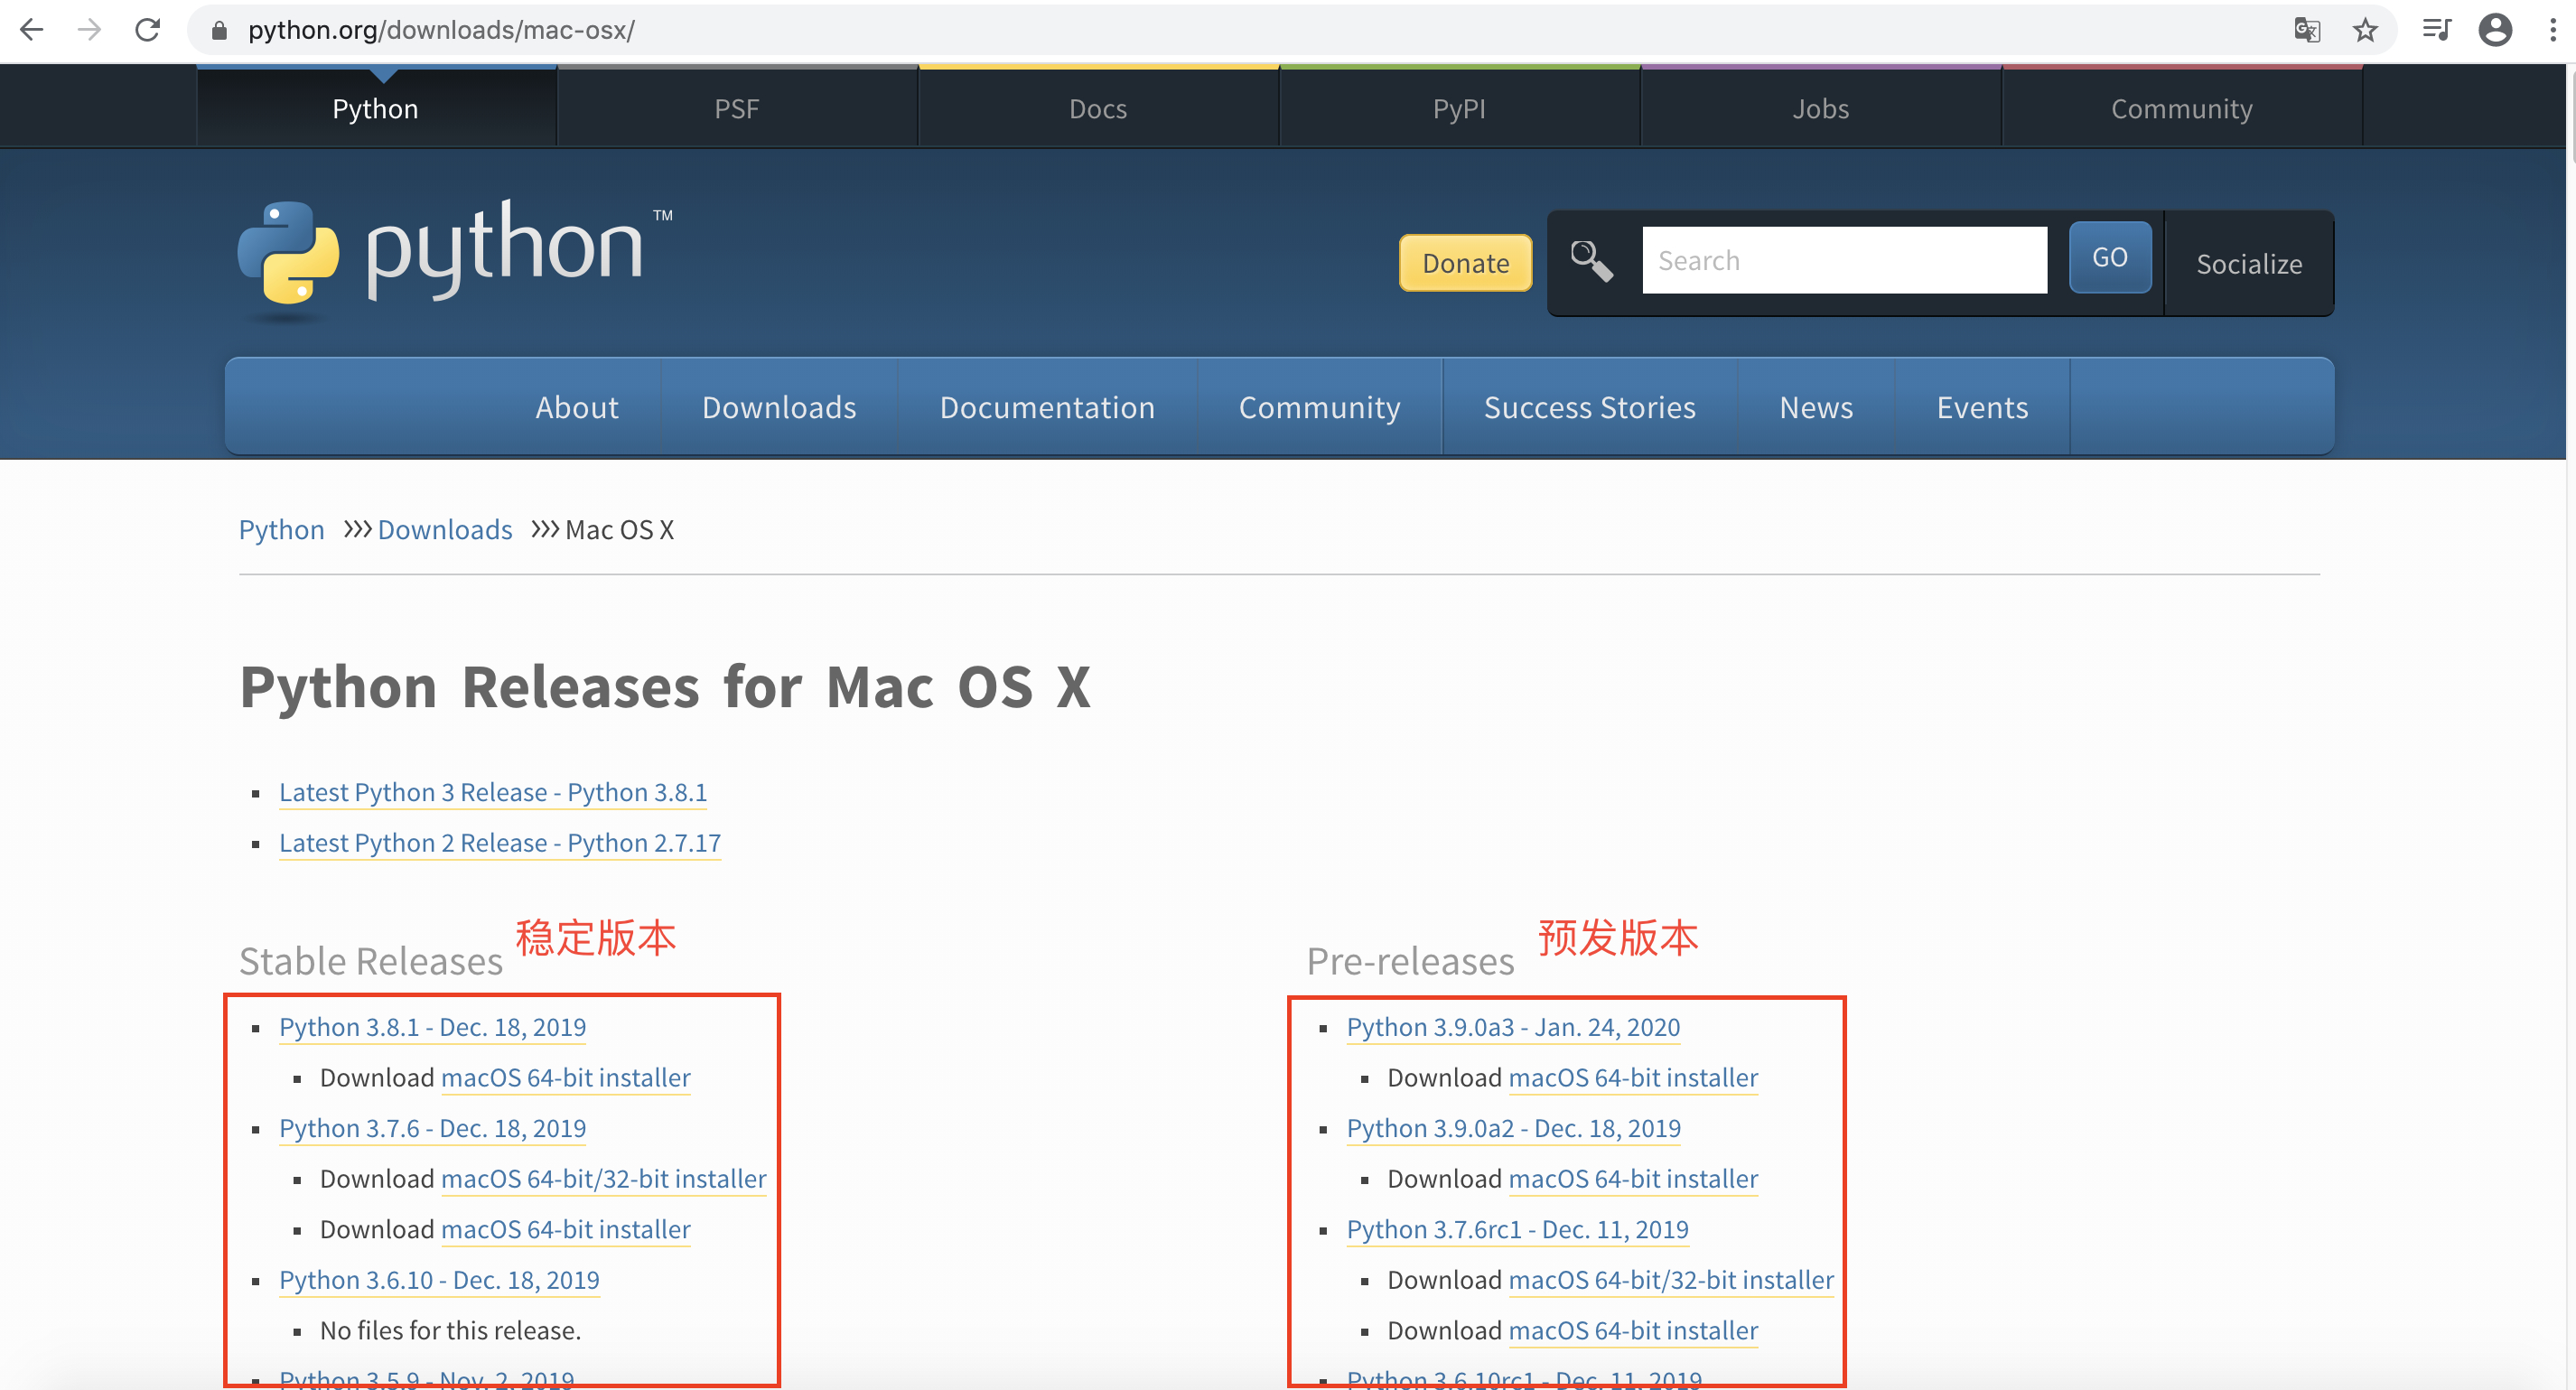Bookmark this page with the star icon
The image size is (2576, 1390).
[x=2365, y=30]
